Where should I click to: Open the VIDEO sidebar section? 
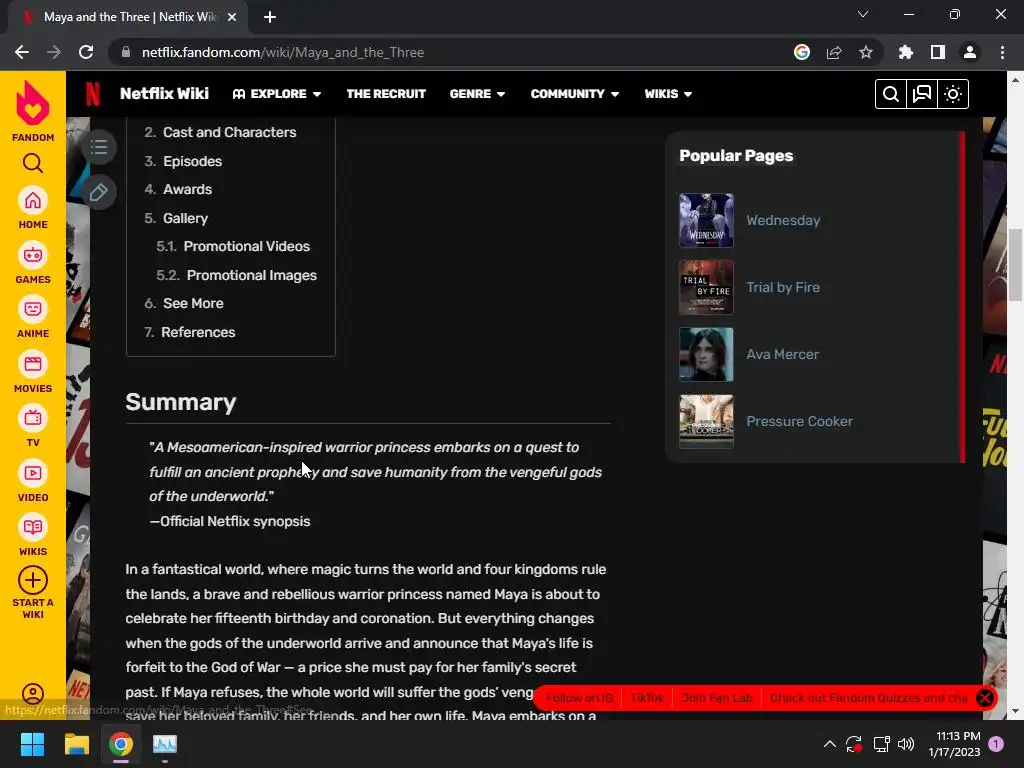[33, 481]
